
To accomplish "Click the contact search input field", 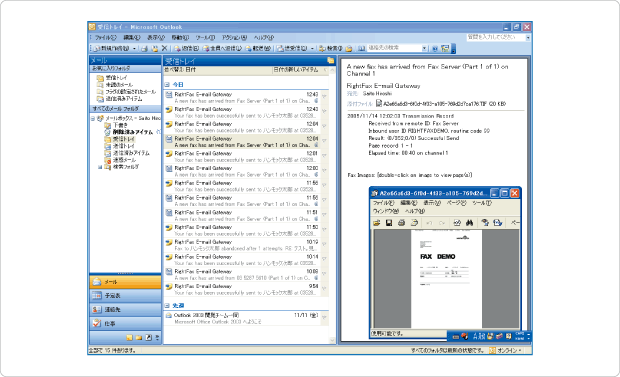I will pos(394,48).
